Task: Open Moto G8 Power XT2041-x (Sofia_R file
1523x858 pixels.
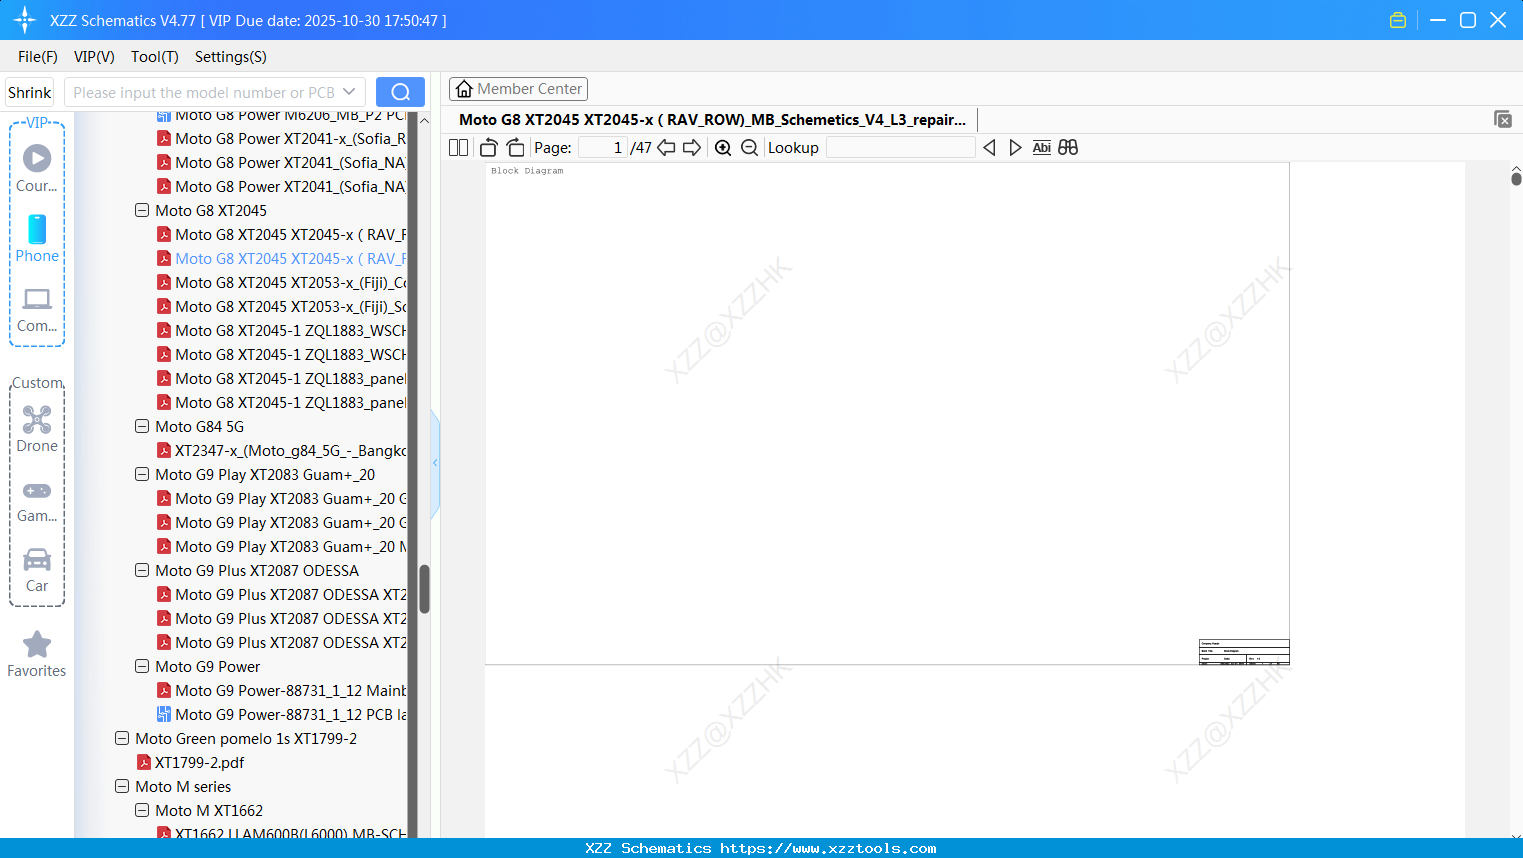Action: click(281, 139)
